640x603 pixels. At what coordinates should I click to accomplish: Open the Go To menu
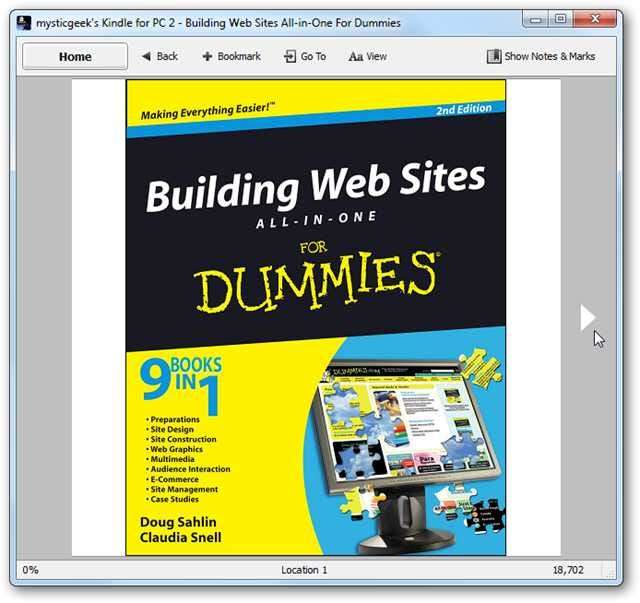click(305, 56)
